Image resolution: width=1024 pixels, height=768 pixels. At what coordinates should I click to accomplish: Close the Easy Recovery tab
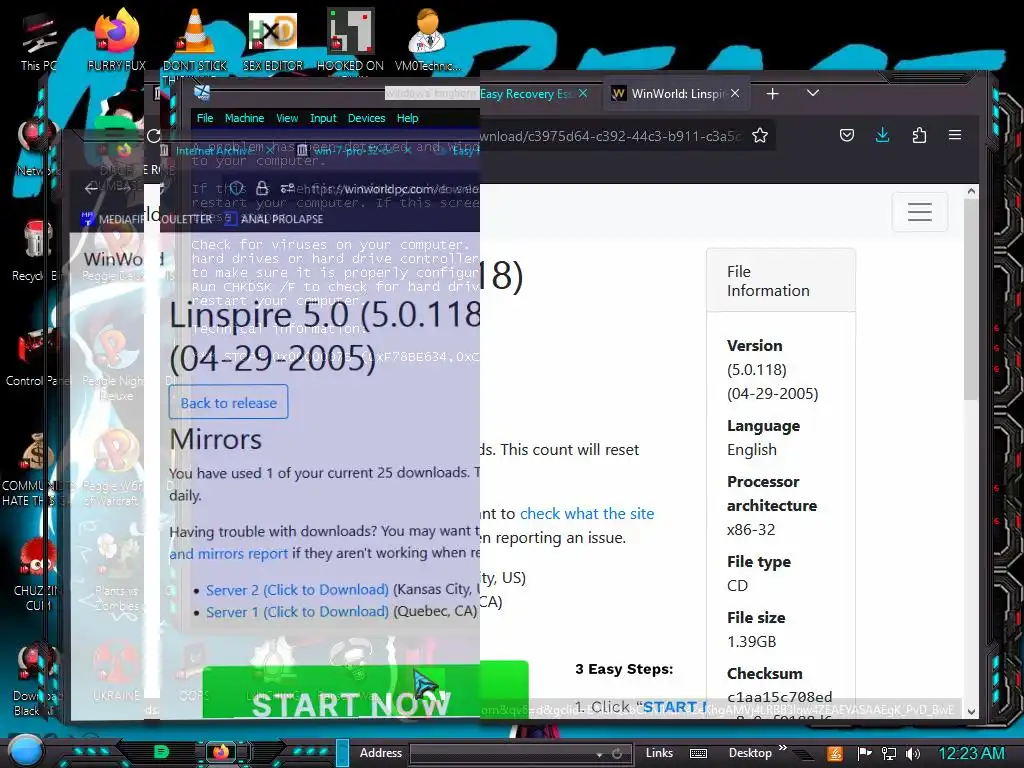click(x=583, y=93)
